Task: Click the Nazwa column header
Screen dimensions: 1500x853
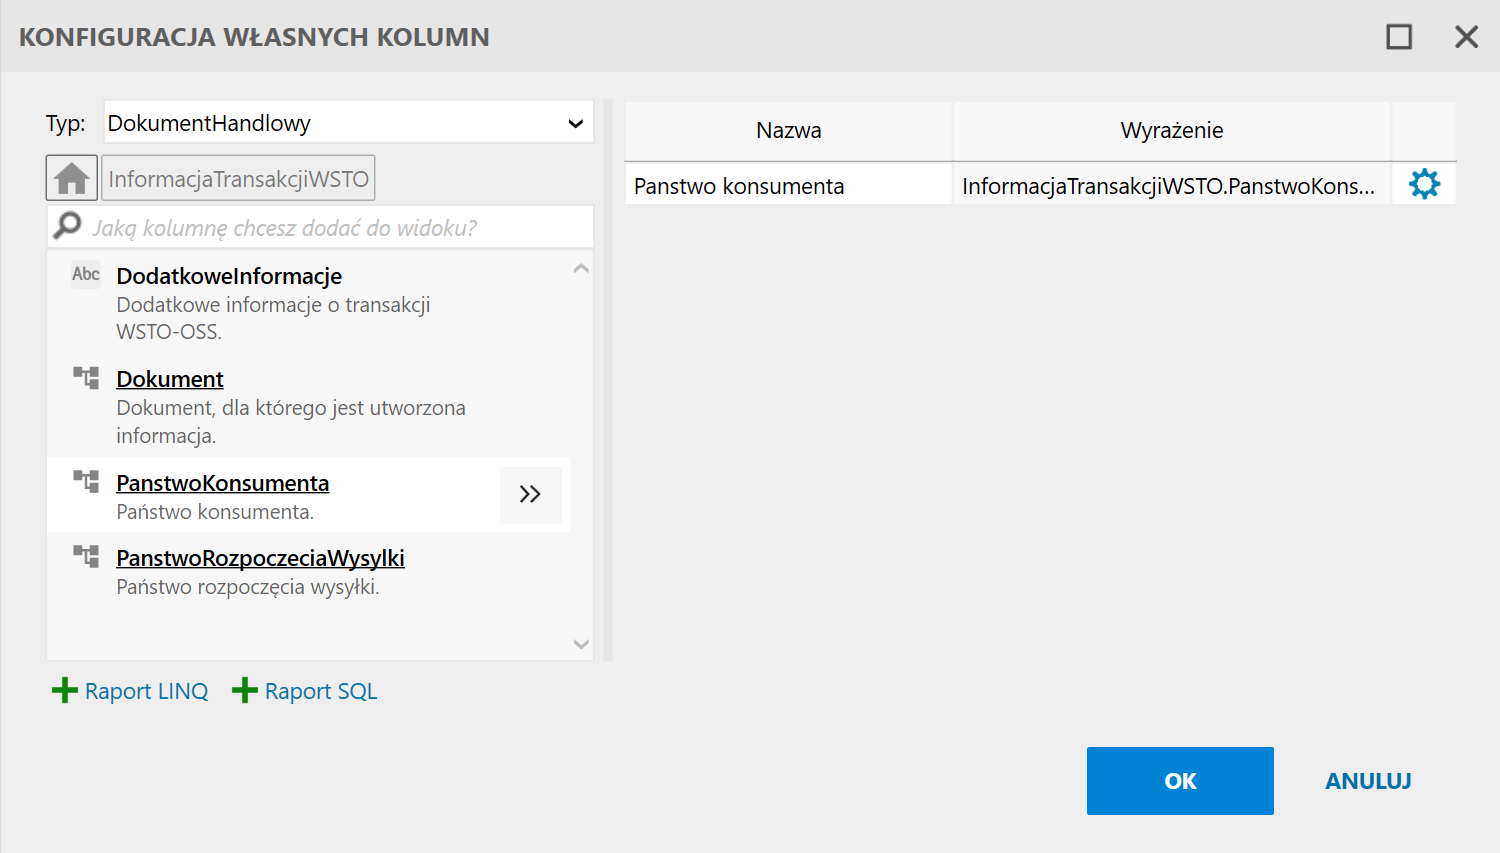Action: pyautogui.click(x=787, y=130)
